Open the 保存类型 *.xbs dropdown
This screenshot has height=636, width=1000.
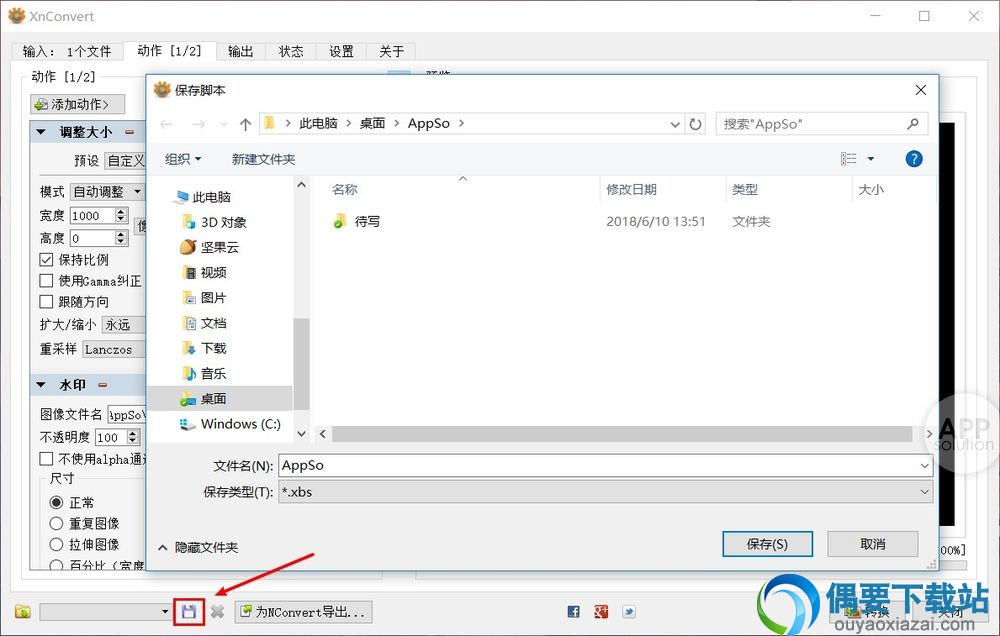coord(605,492)
